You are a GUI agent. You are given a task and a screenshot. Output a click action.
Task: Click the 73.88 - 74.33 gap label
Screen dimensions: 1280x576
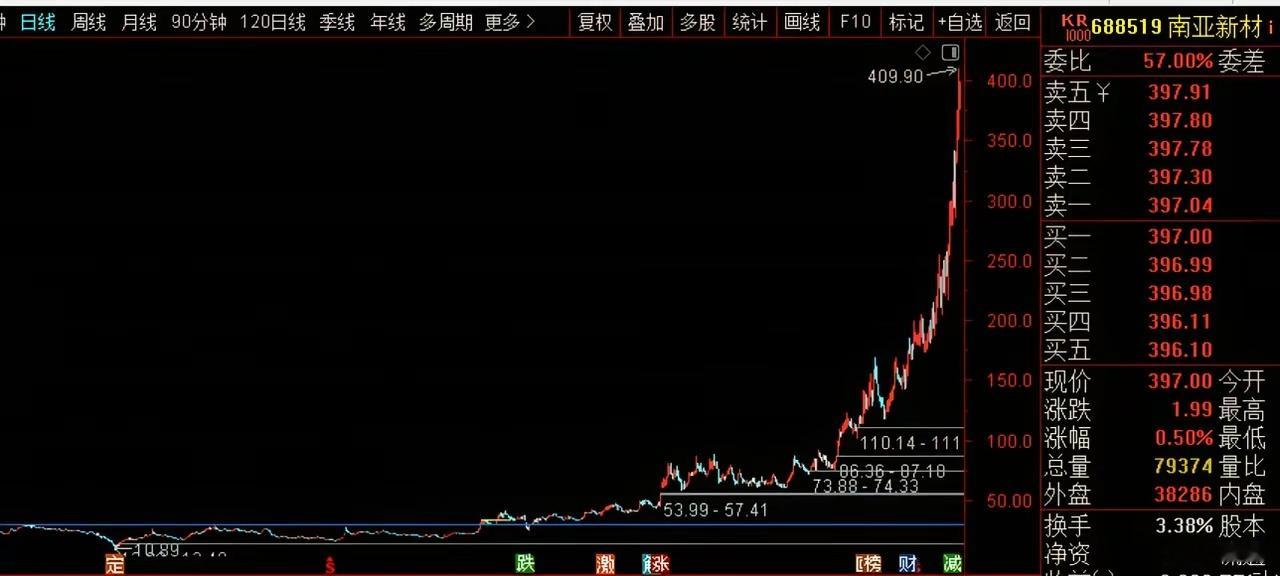click(x=865, y=486)
